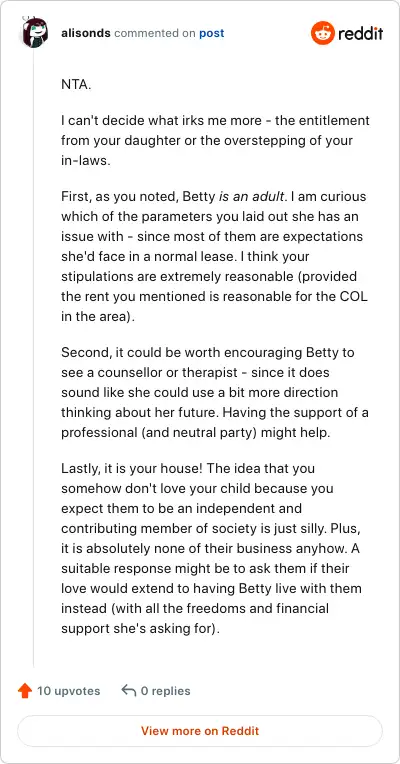Image resolution: width=400 pixels, height=764 pixels.
Task: Click the italic "is an adult" text
Action: (x=251, y=197)
